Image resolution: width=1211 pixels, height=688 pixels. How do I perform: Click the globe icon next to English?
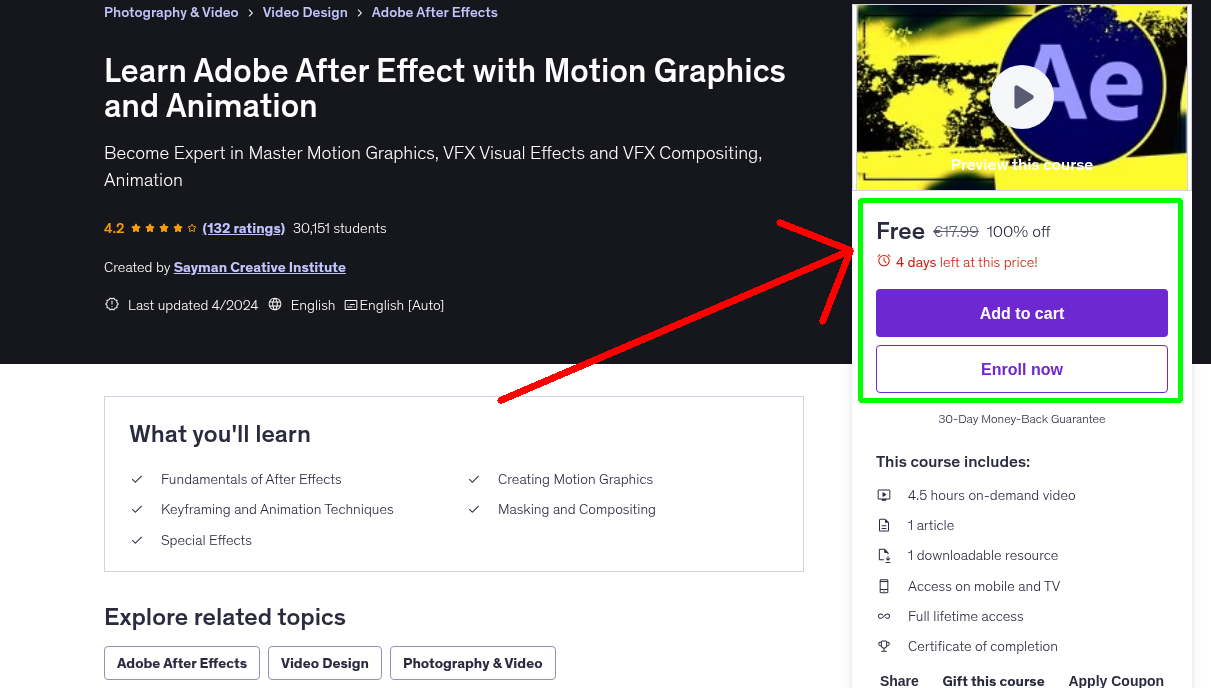tap(275, 304)
